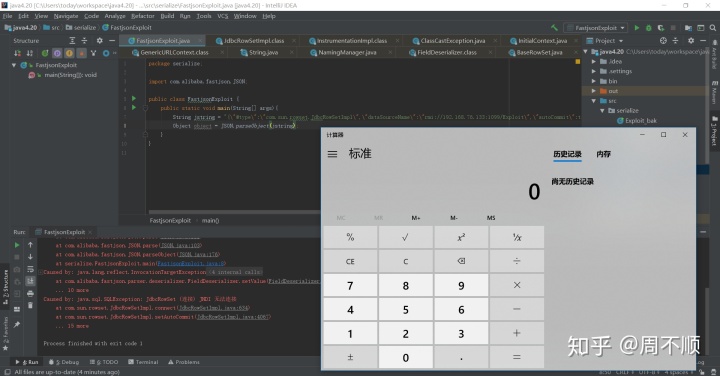This screenshot has width=720, height=376.
Task: Click JdbcRowSetImpl.java:634 stack trace link
Action: point(214,308)
